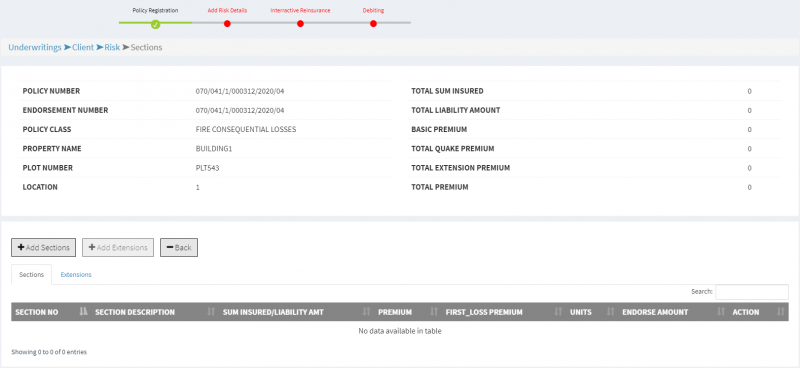Click the Policy Registration step label
Viewport: 800px width, 368px height.
156,10
